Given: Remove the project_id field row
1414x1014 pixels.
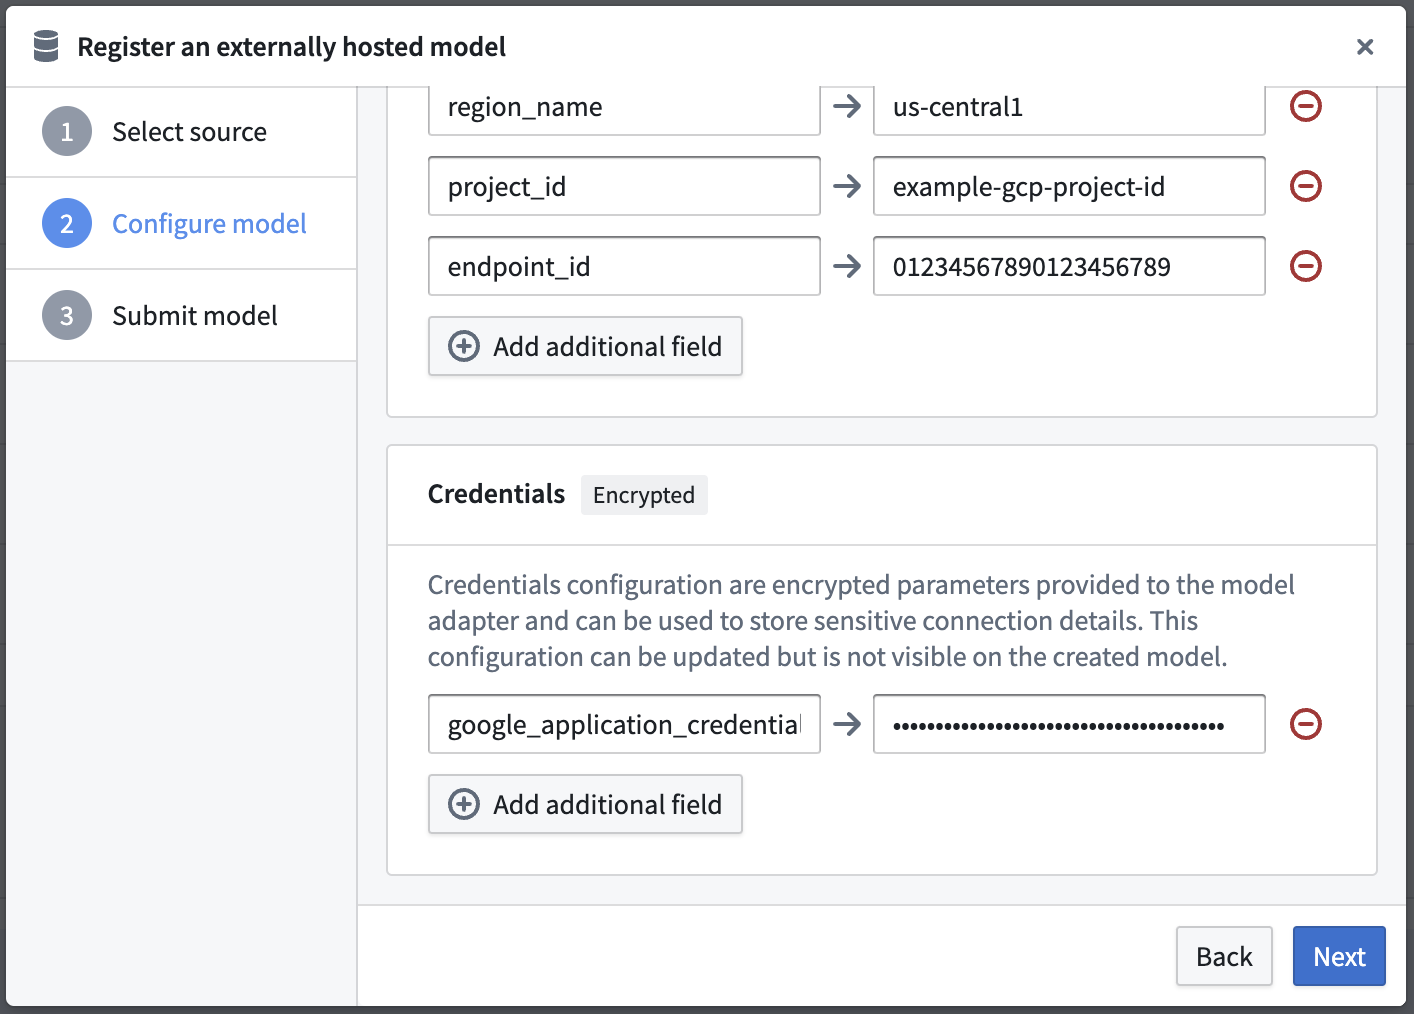Looking at the screenshot, I should (1306, 186).
